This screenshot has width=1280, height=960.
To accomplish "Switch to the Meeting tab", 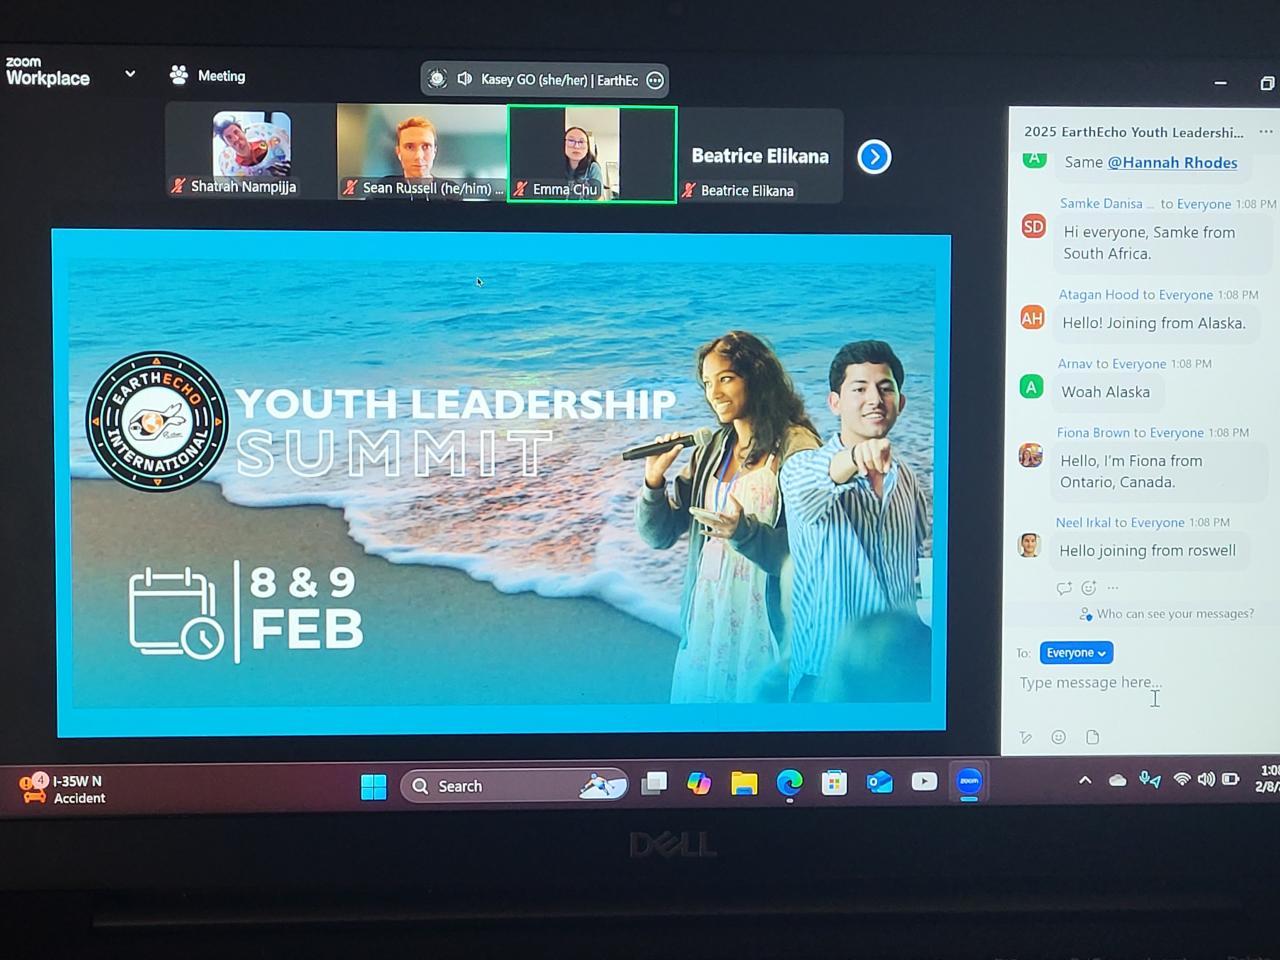I will (x=208, y=75).
